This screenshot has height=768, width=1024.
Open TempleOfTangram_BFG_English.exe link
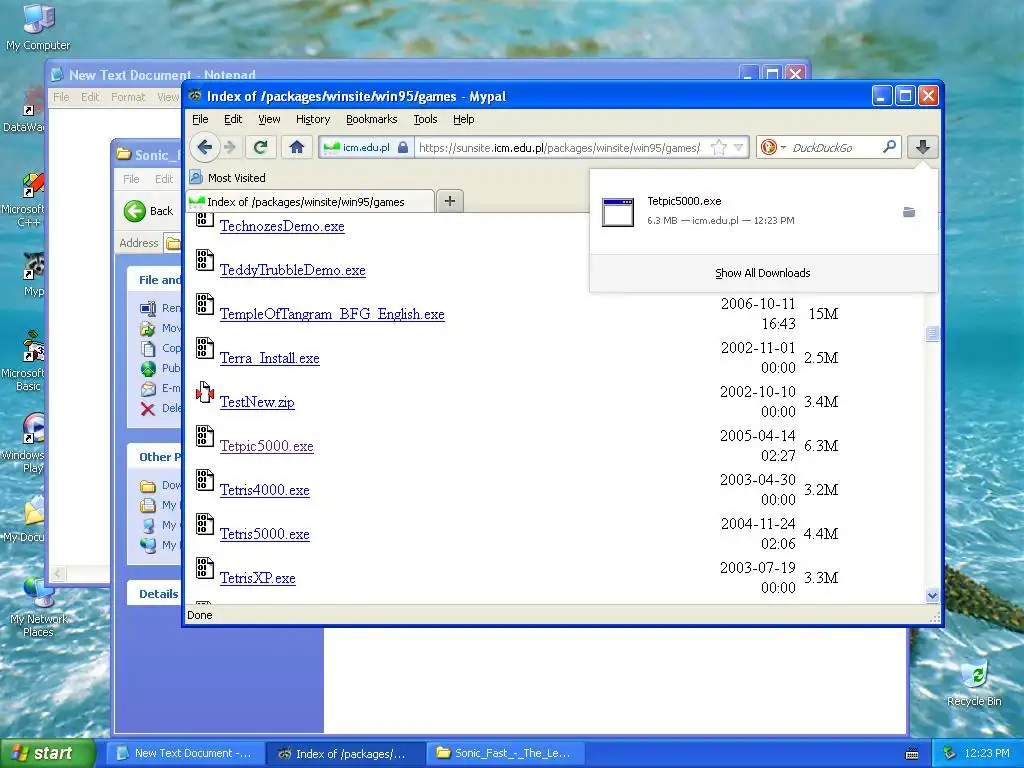click(x=332, y=313)
